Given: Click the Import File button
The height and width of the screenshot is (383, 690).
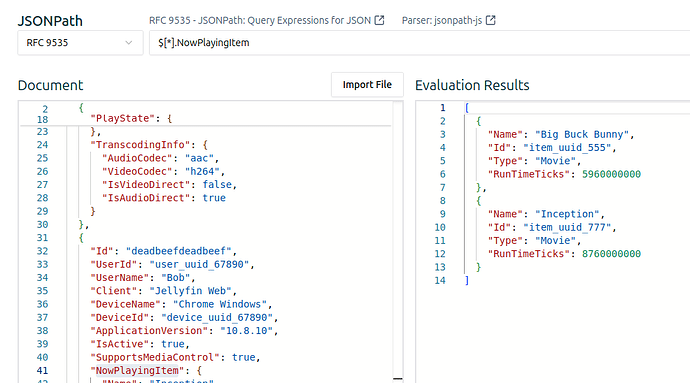Looking at the screenshot, I should point(367,85).
